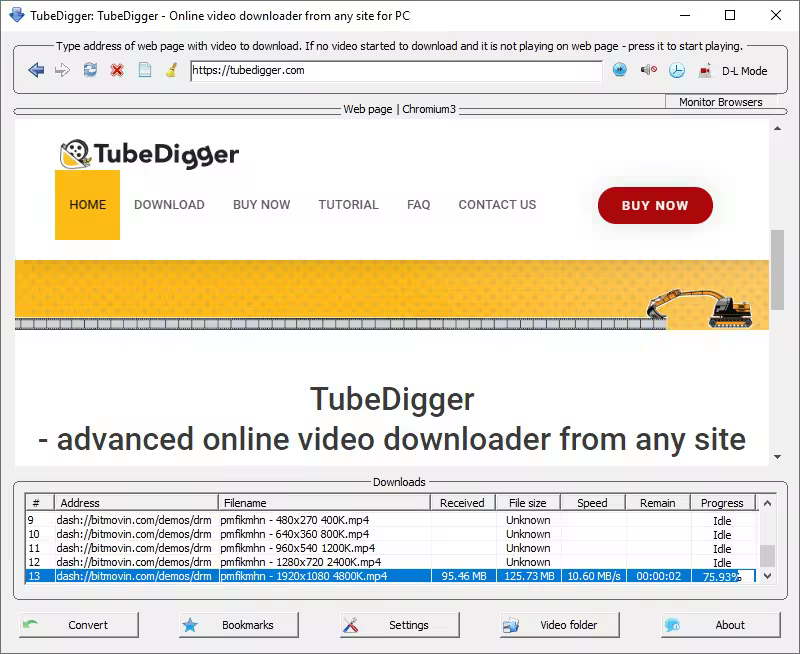Toggle D-L Mode
The image size is (800, 654).
[x=744, y=71]
